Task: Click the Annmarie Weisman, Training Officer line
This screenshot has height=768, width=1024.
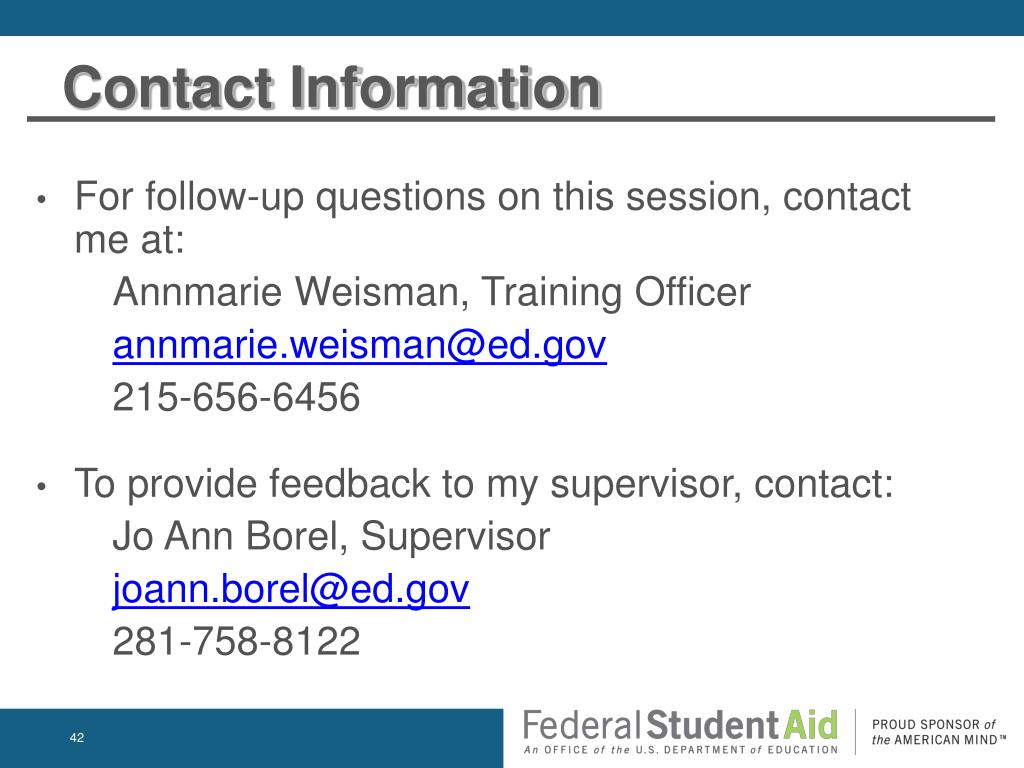Action: pos(432,292)
